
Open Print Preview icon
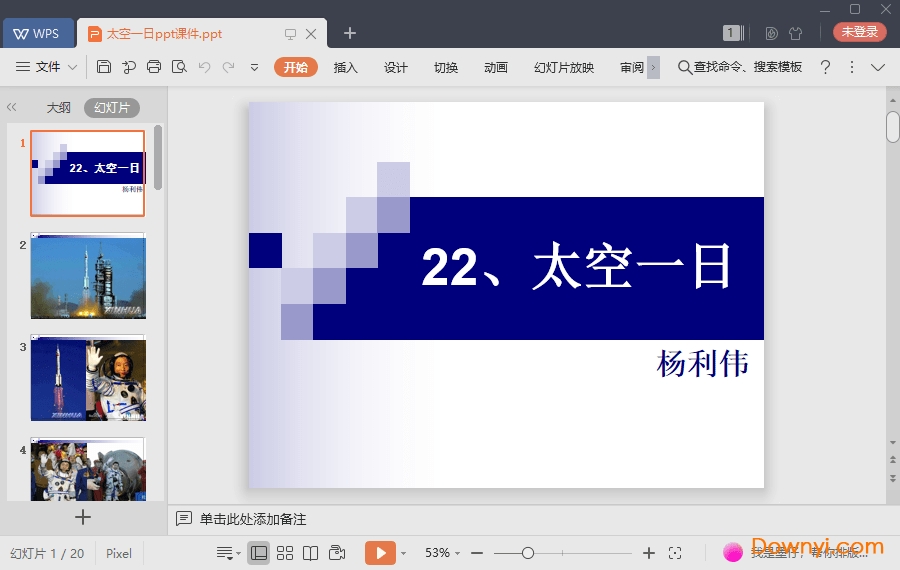click(179, 67)
